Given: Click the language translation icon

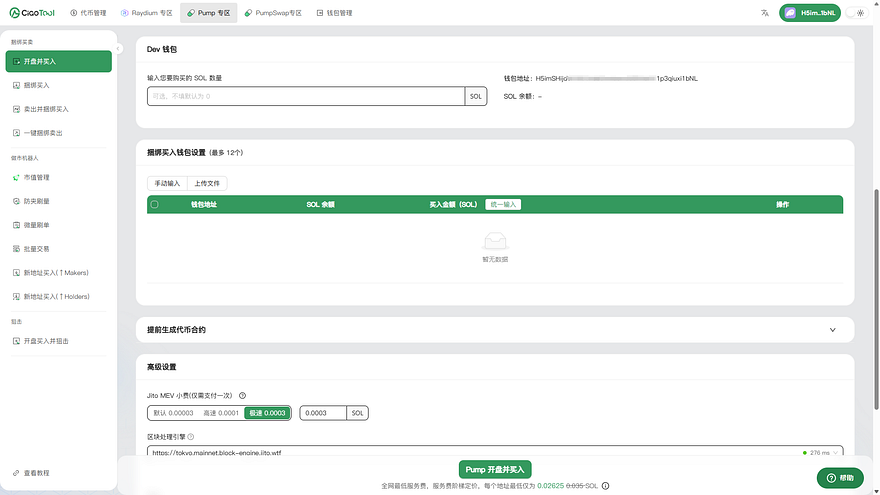Looking at the screenshot, I should 764,13.
